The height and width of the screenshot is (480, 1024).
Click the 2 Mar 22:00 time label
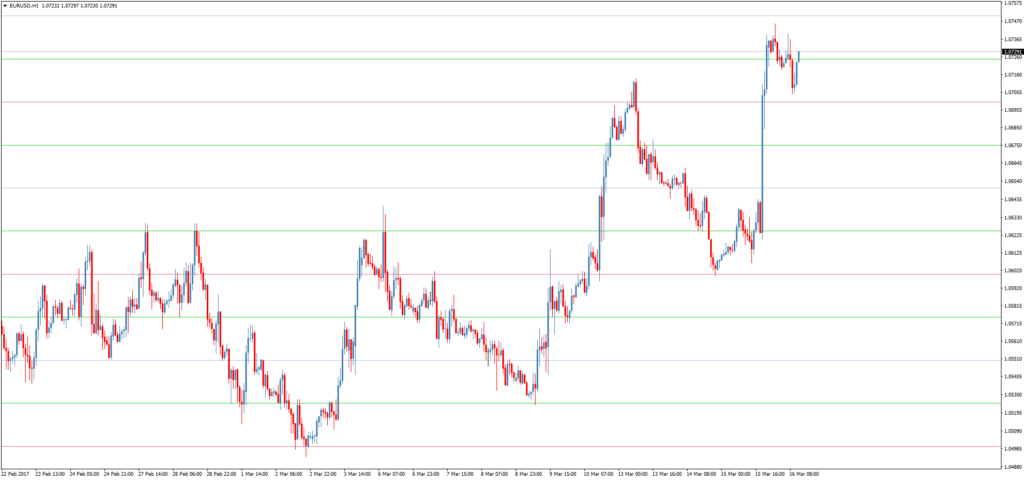[x=323, y=474]
